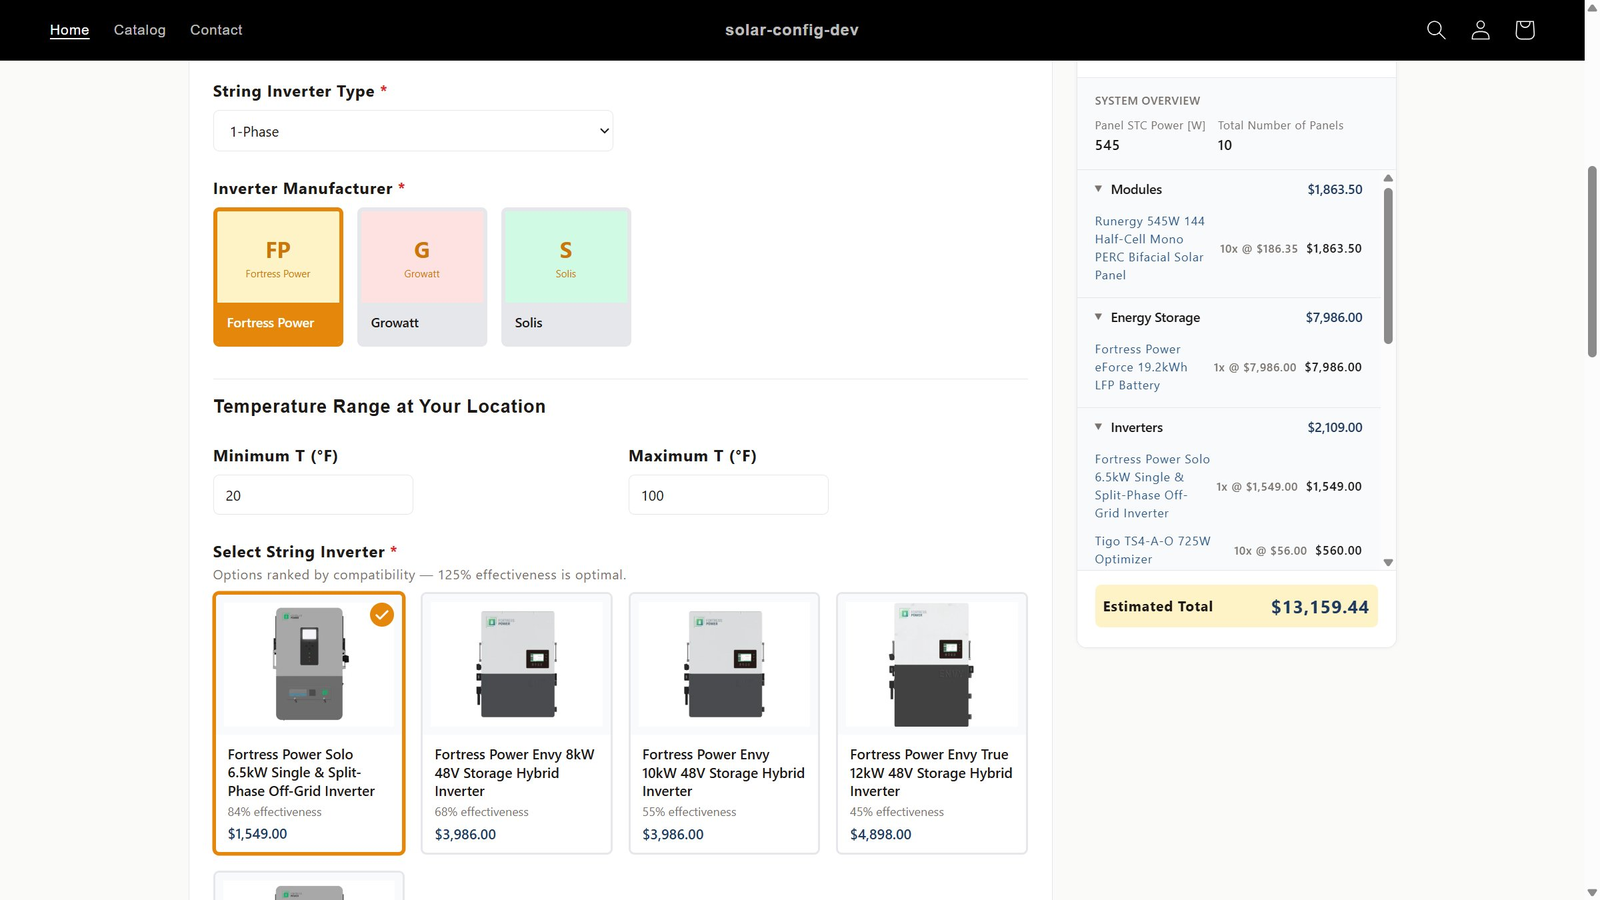
Task: Click the $4,898.00 inverter price
Action: tap(881, 834)
